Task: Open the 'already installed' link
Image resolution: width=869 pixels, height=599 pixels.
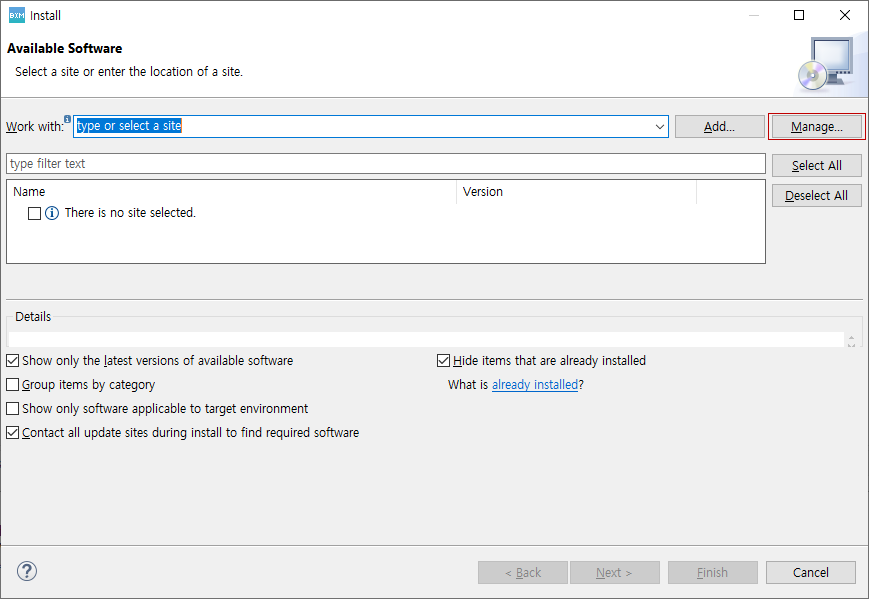Action: click(534, 384)
